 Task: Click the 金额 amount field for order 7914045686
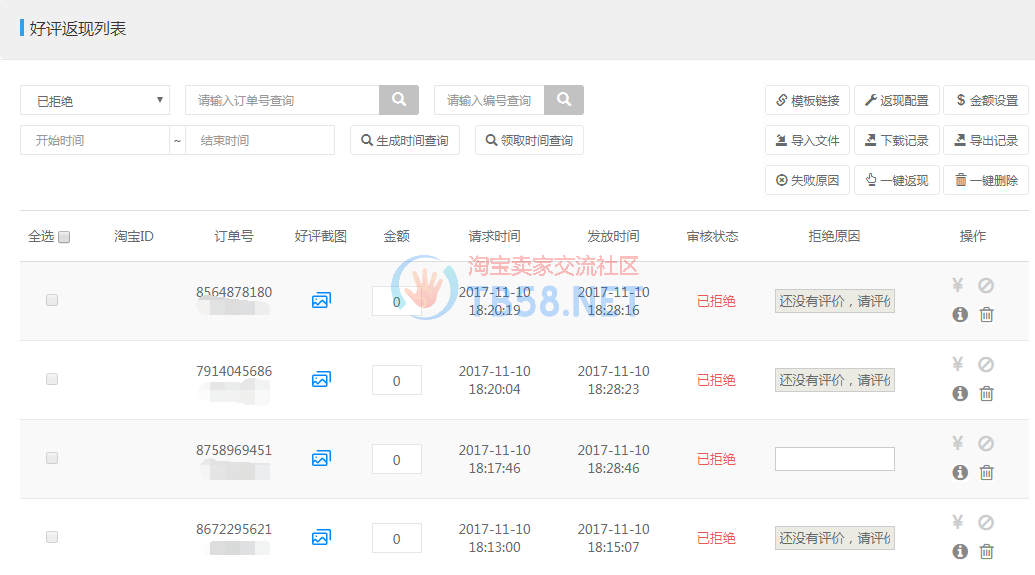[396, 380]
